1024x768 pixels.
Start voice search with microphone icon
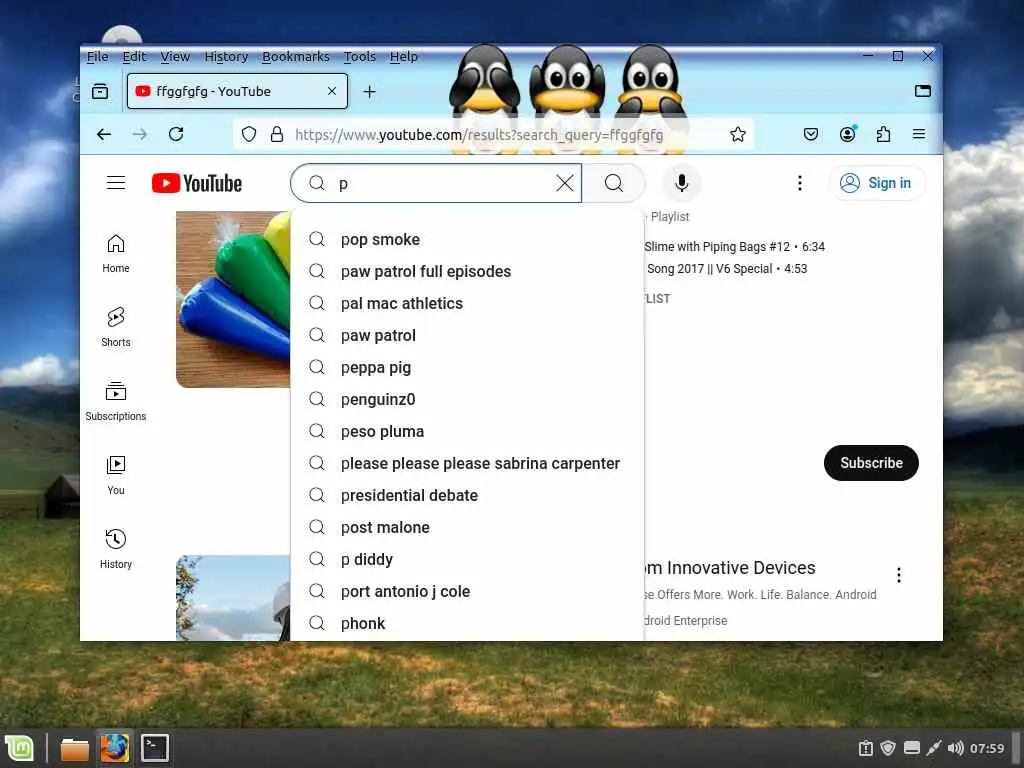click(x=681, y=184)
